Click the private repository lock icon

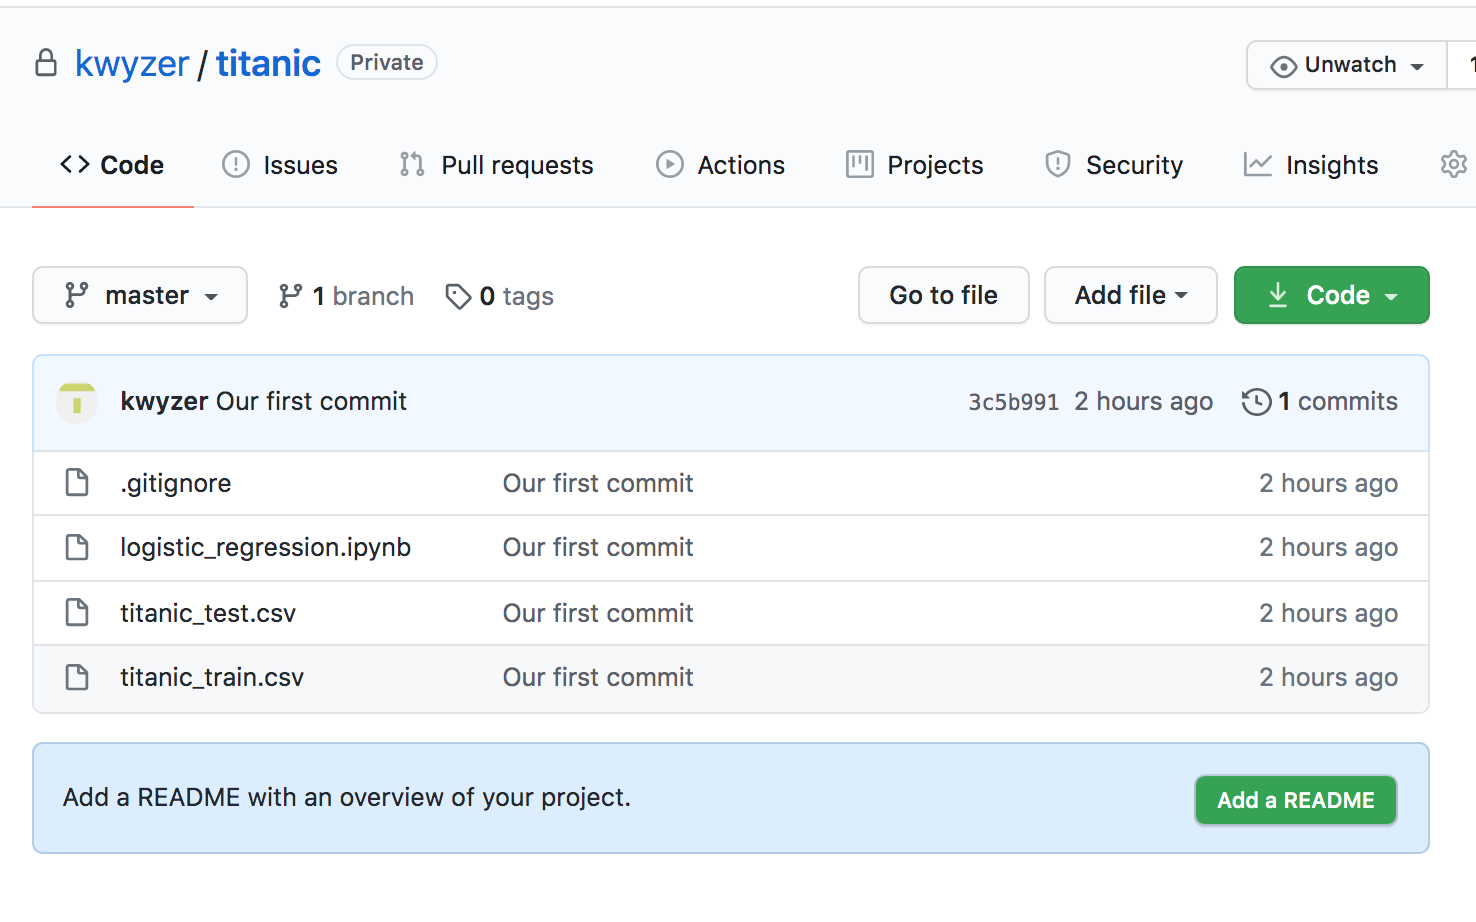point(46,63)
